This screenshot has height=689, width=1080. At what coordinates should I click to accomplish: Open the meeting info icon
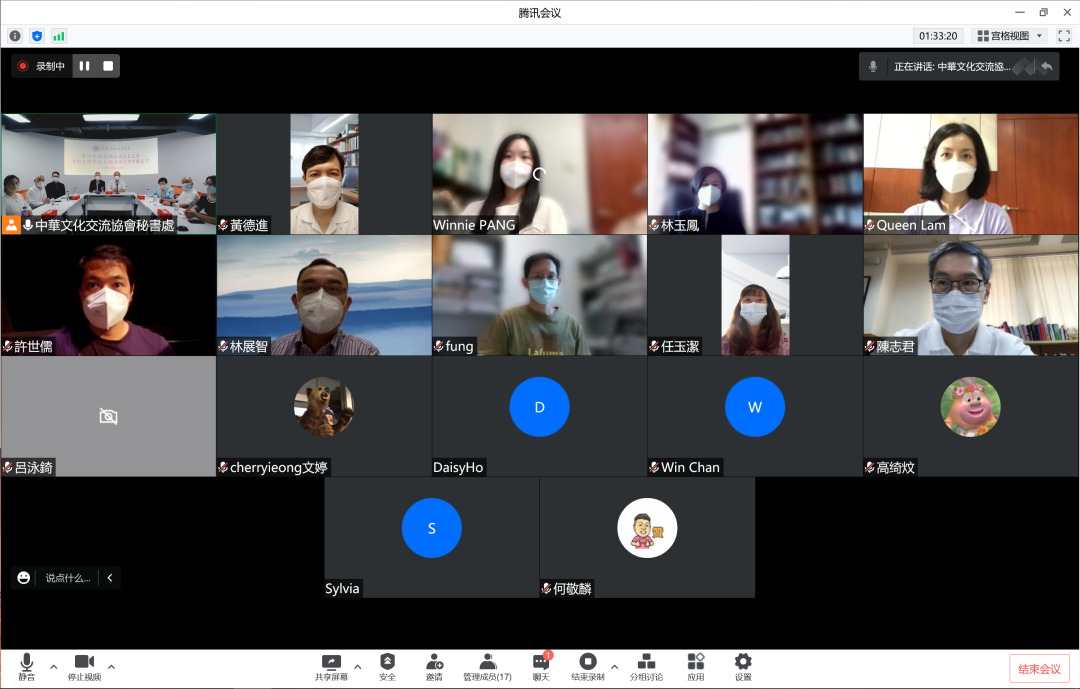pos(15,36)
